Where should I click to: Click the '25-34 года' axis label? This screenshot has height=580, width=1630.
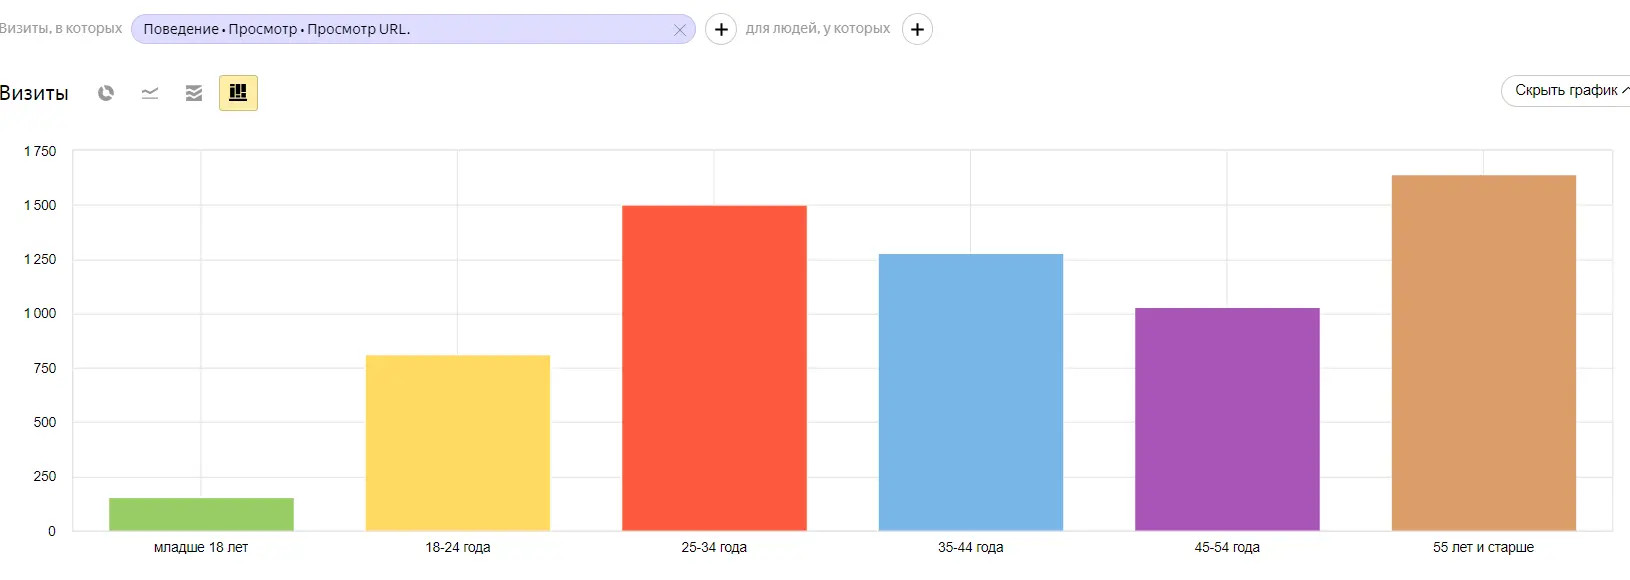[714, 547]
